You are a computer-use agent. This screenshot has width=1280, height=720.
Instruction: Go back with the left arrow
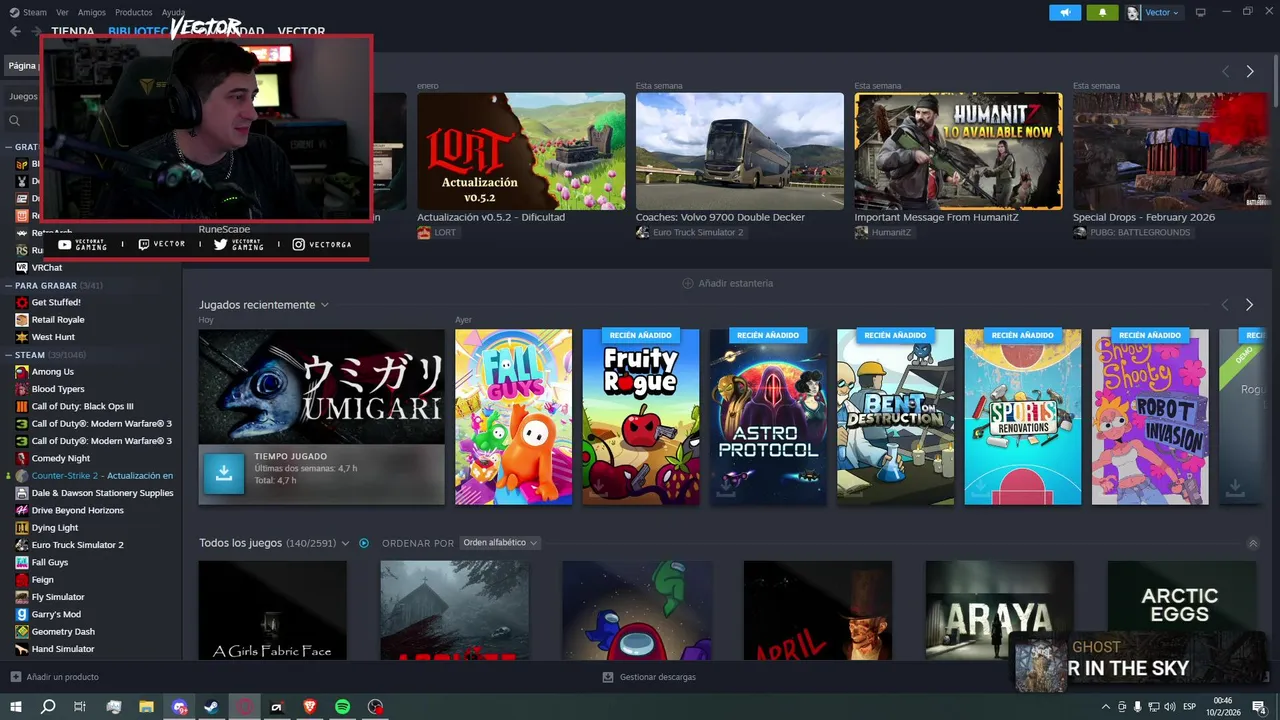(x=15, y=31)
